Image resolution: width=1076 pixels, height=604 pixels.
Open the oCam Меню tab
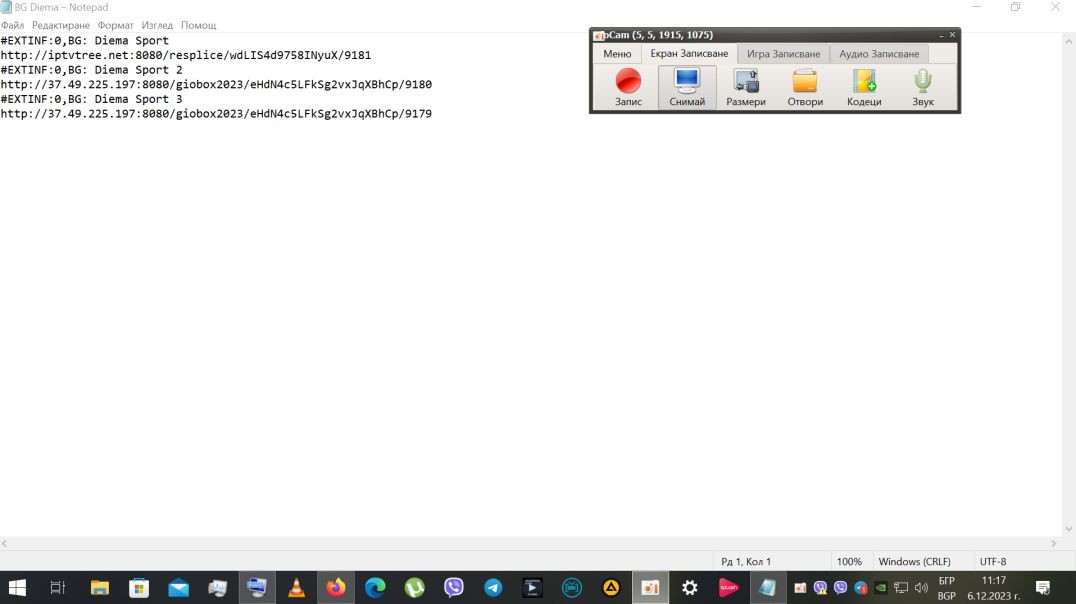(617, 54)
